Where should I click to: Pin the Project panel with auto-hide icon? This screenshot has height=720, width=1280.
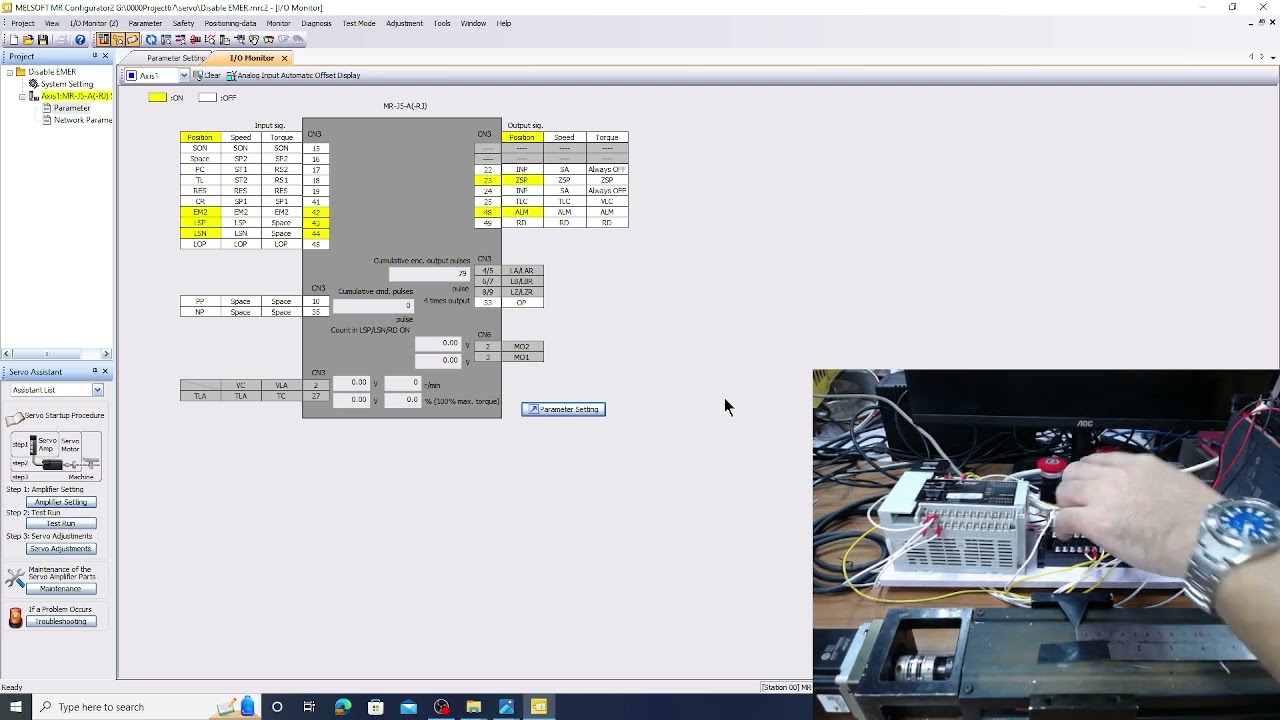click(95, 56)
